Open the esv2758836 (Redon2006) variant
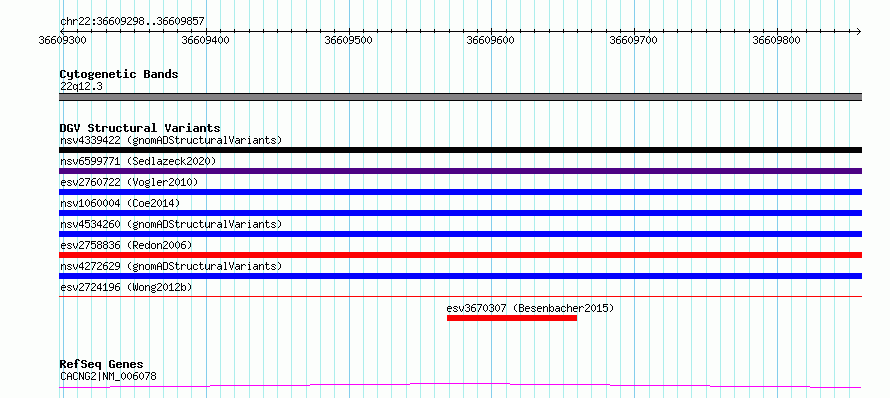The height and width of the screenshot is (398, 890). 126,245
